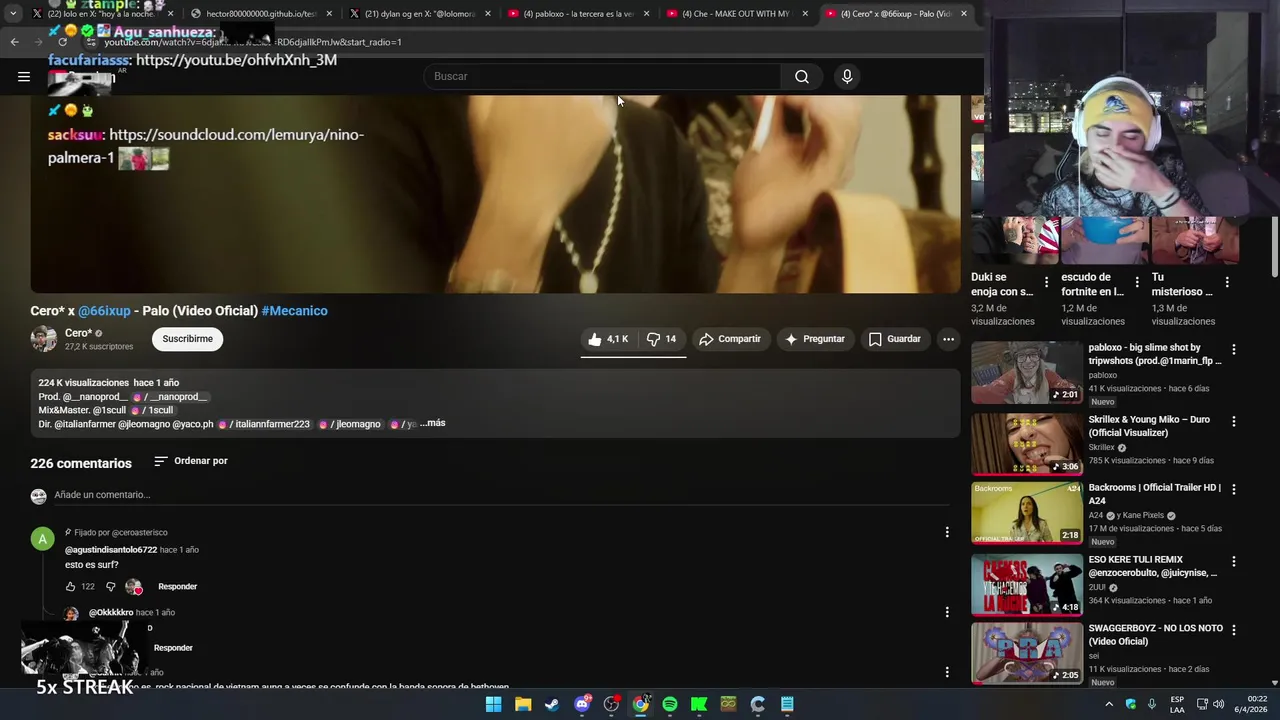Switch to hector800000000.github.io tab
Image resolution: width=1280 pixels, height=720 pixels.
[x=261, y=14]
